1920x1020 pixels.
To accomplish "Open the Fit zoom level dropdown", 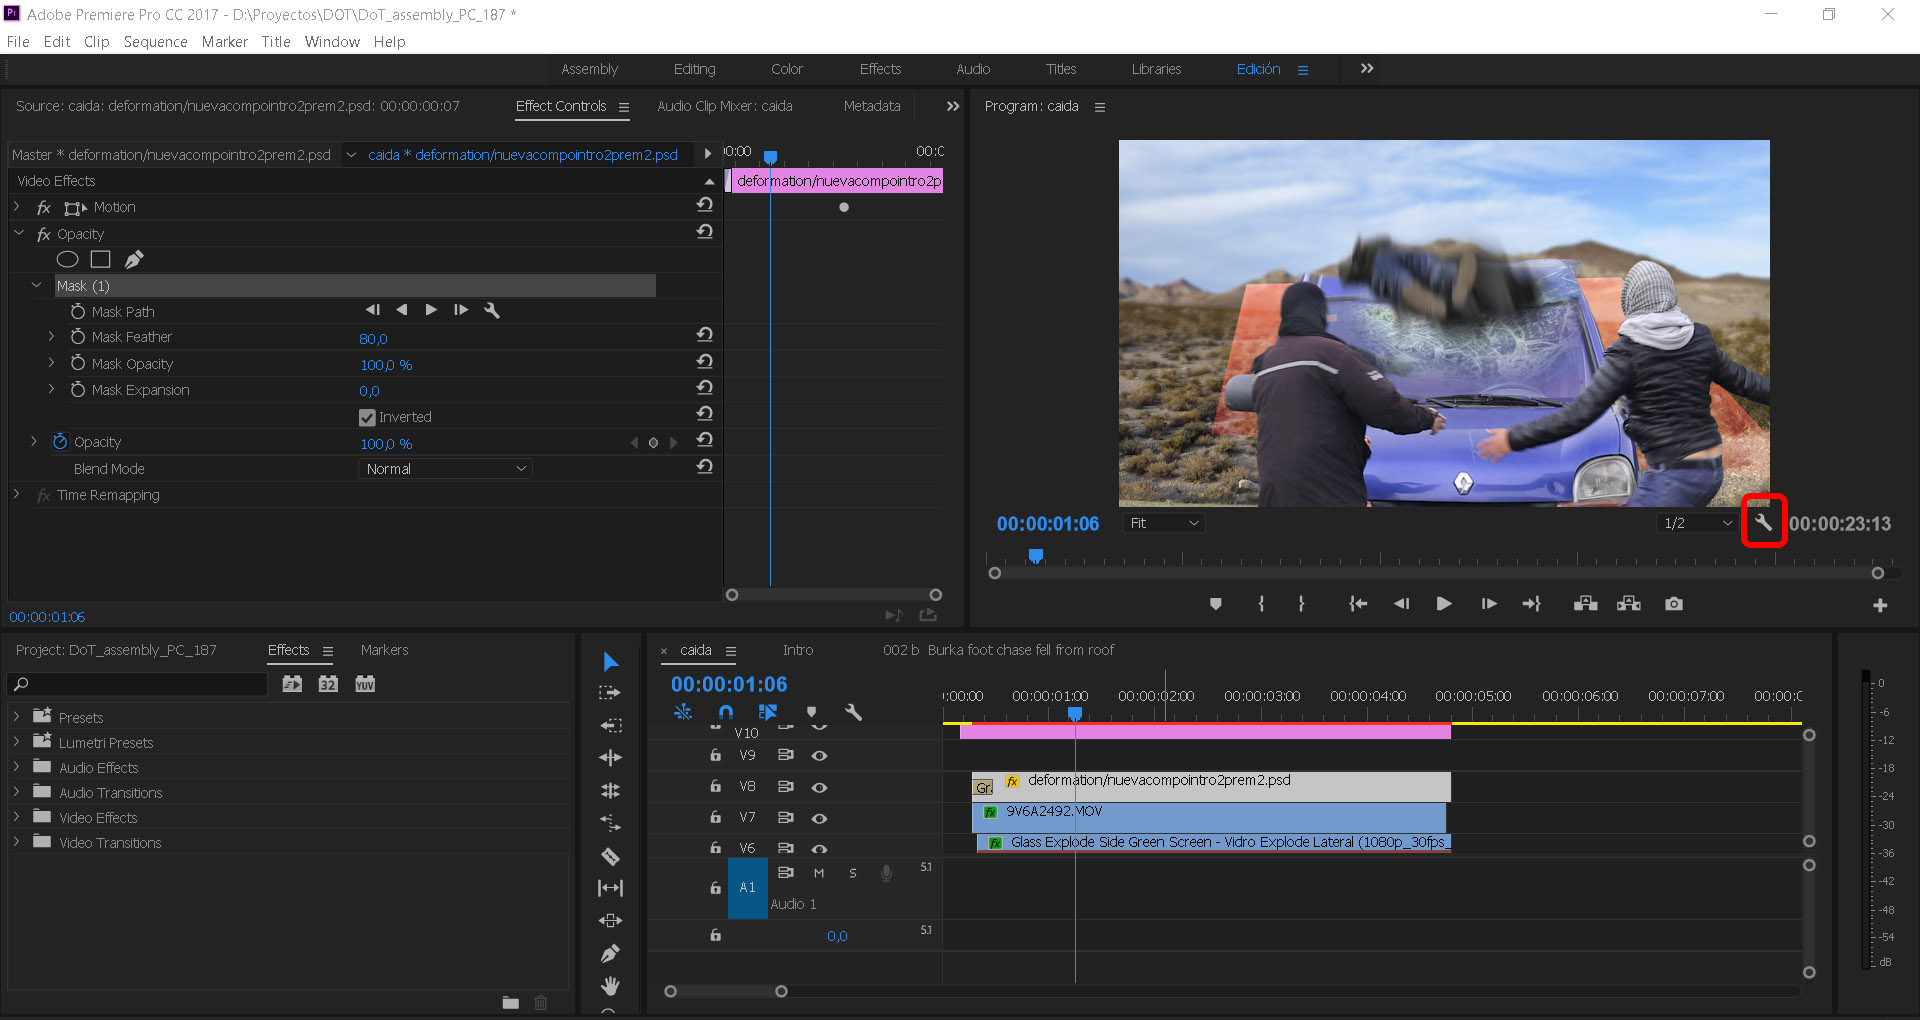I will click(x=1162, y=523).
